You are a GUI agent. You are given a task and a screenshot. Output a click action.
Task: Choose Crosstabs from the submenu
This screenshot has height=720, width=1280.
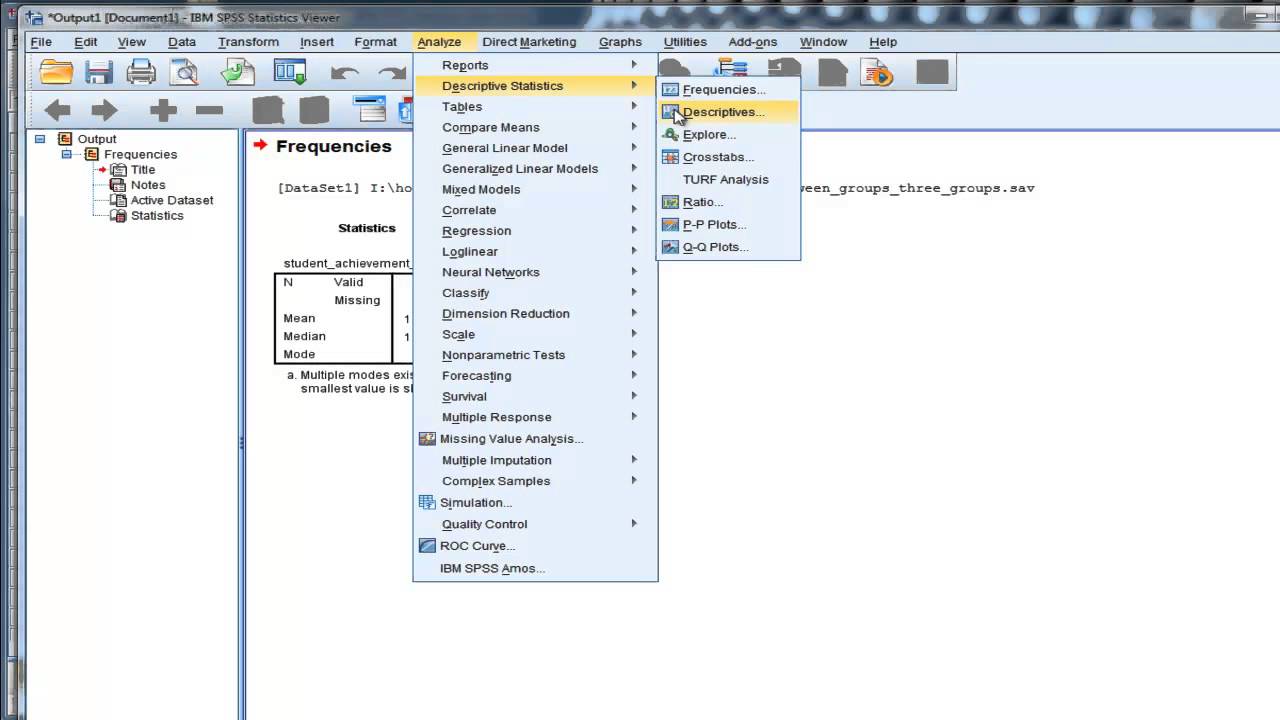[728, 157]
